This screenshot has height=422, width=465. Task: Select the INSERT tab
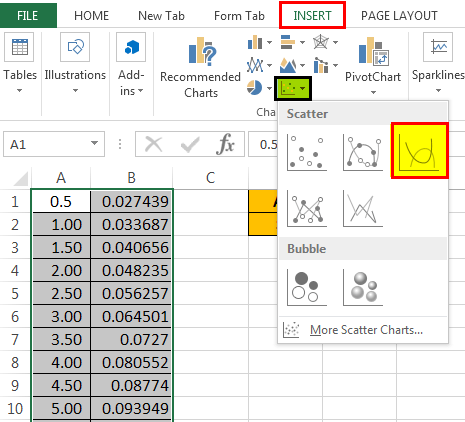click(312, 15)
